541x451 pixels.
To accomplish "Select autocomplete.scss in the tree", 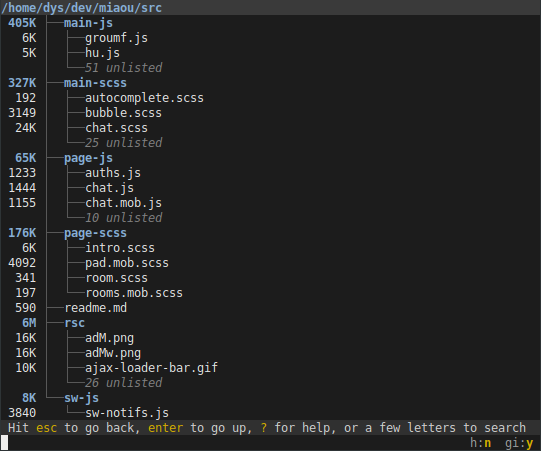I will click(144, 98).
